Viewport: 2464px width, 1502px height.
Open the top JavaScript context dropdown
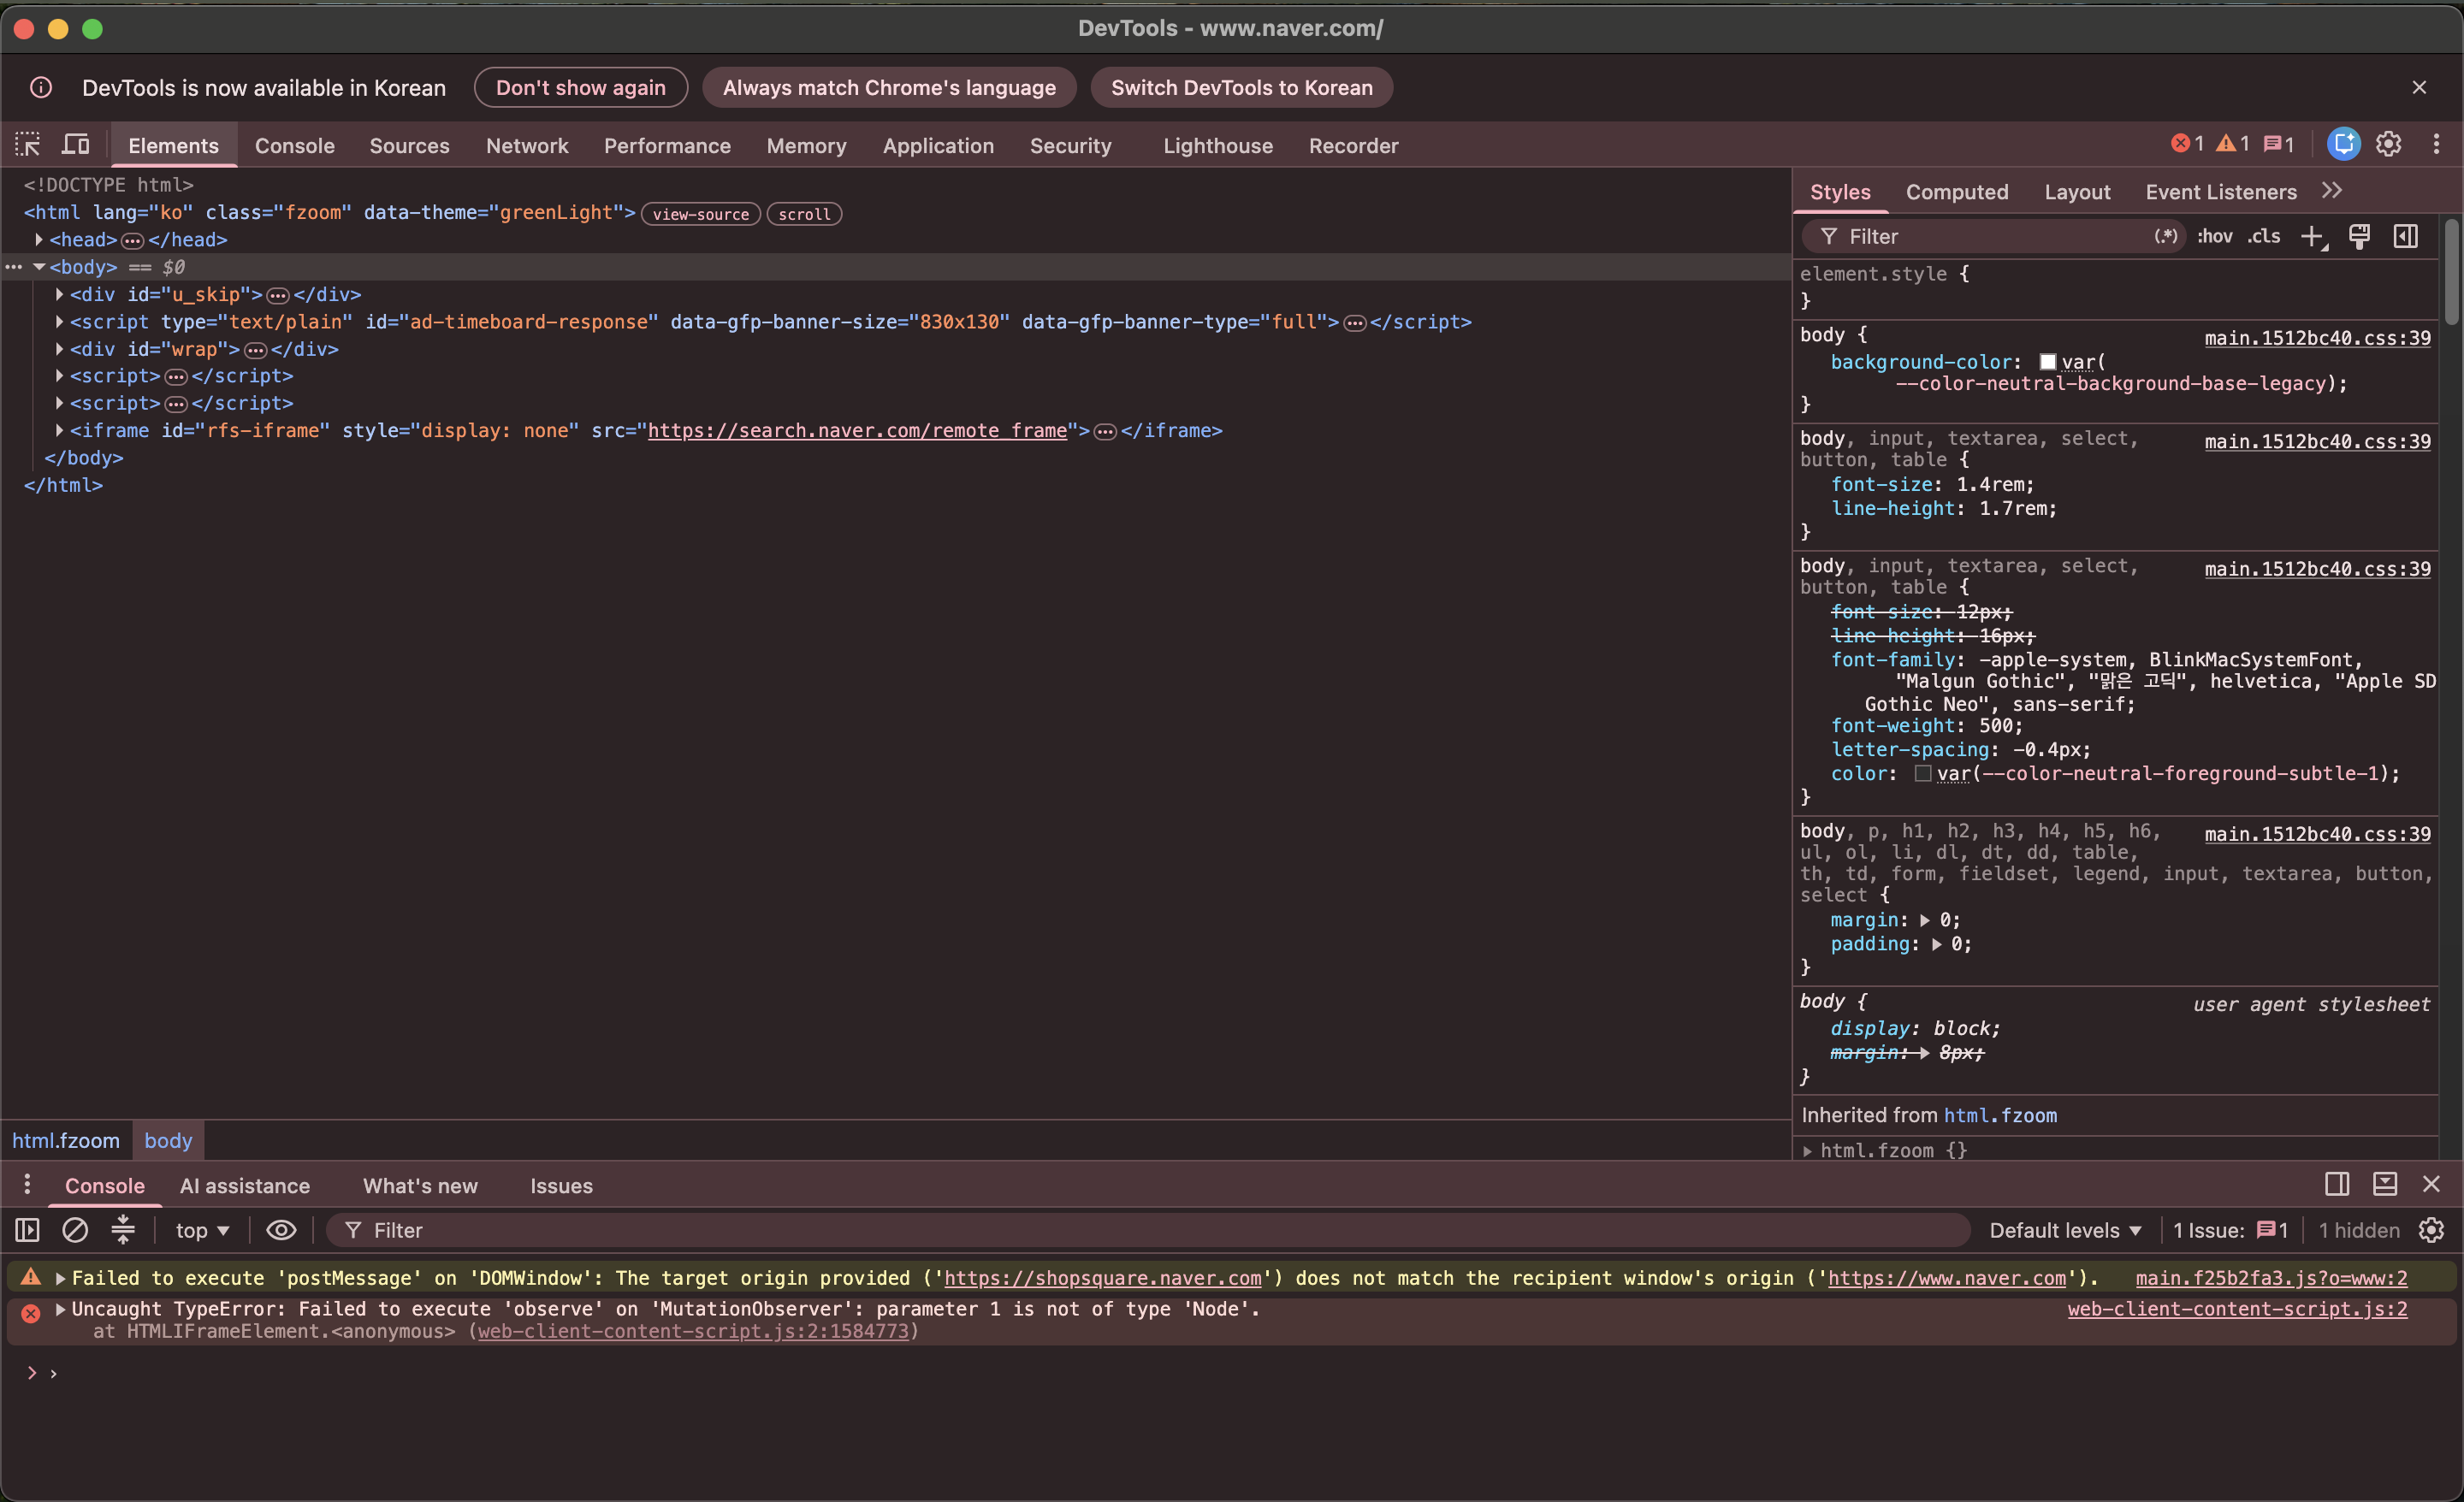203,1230
